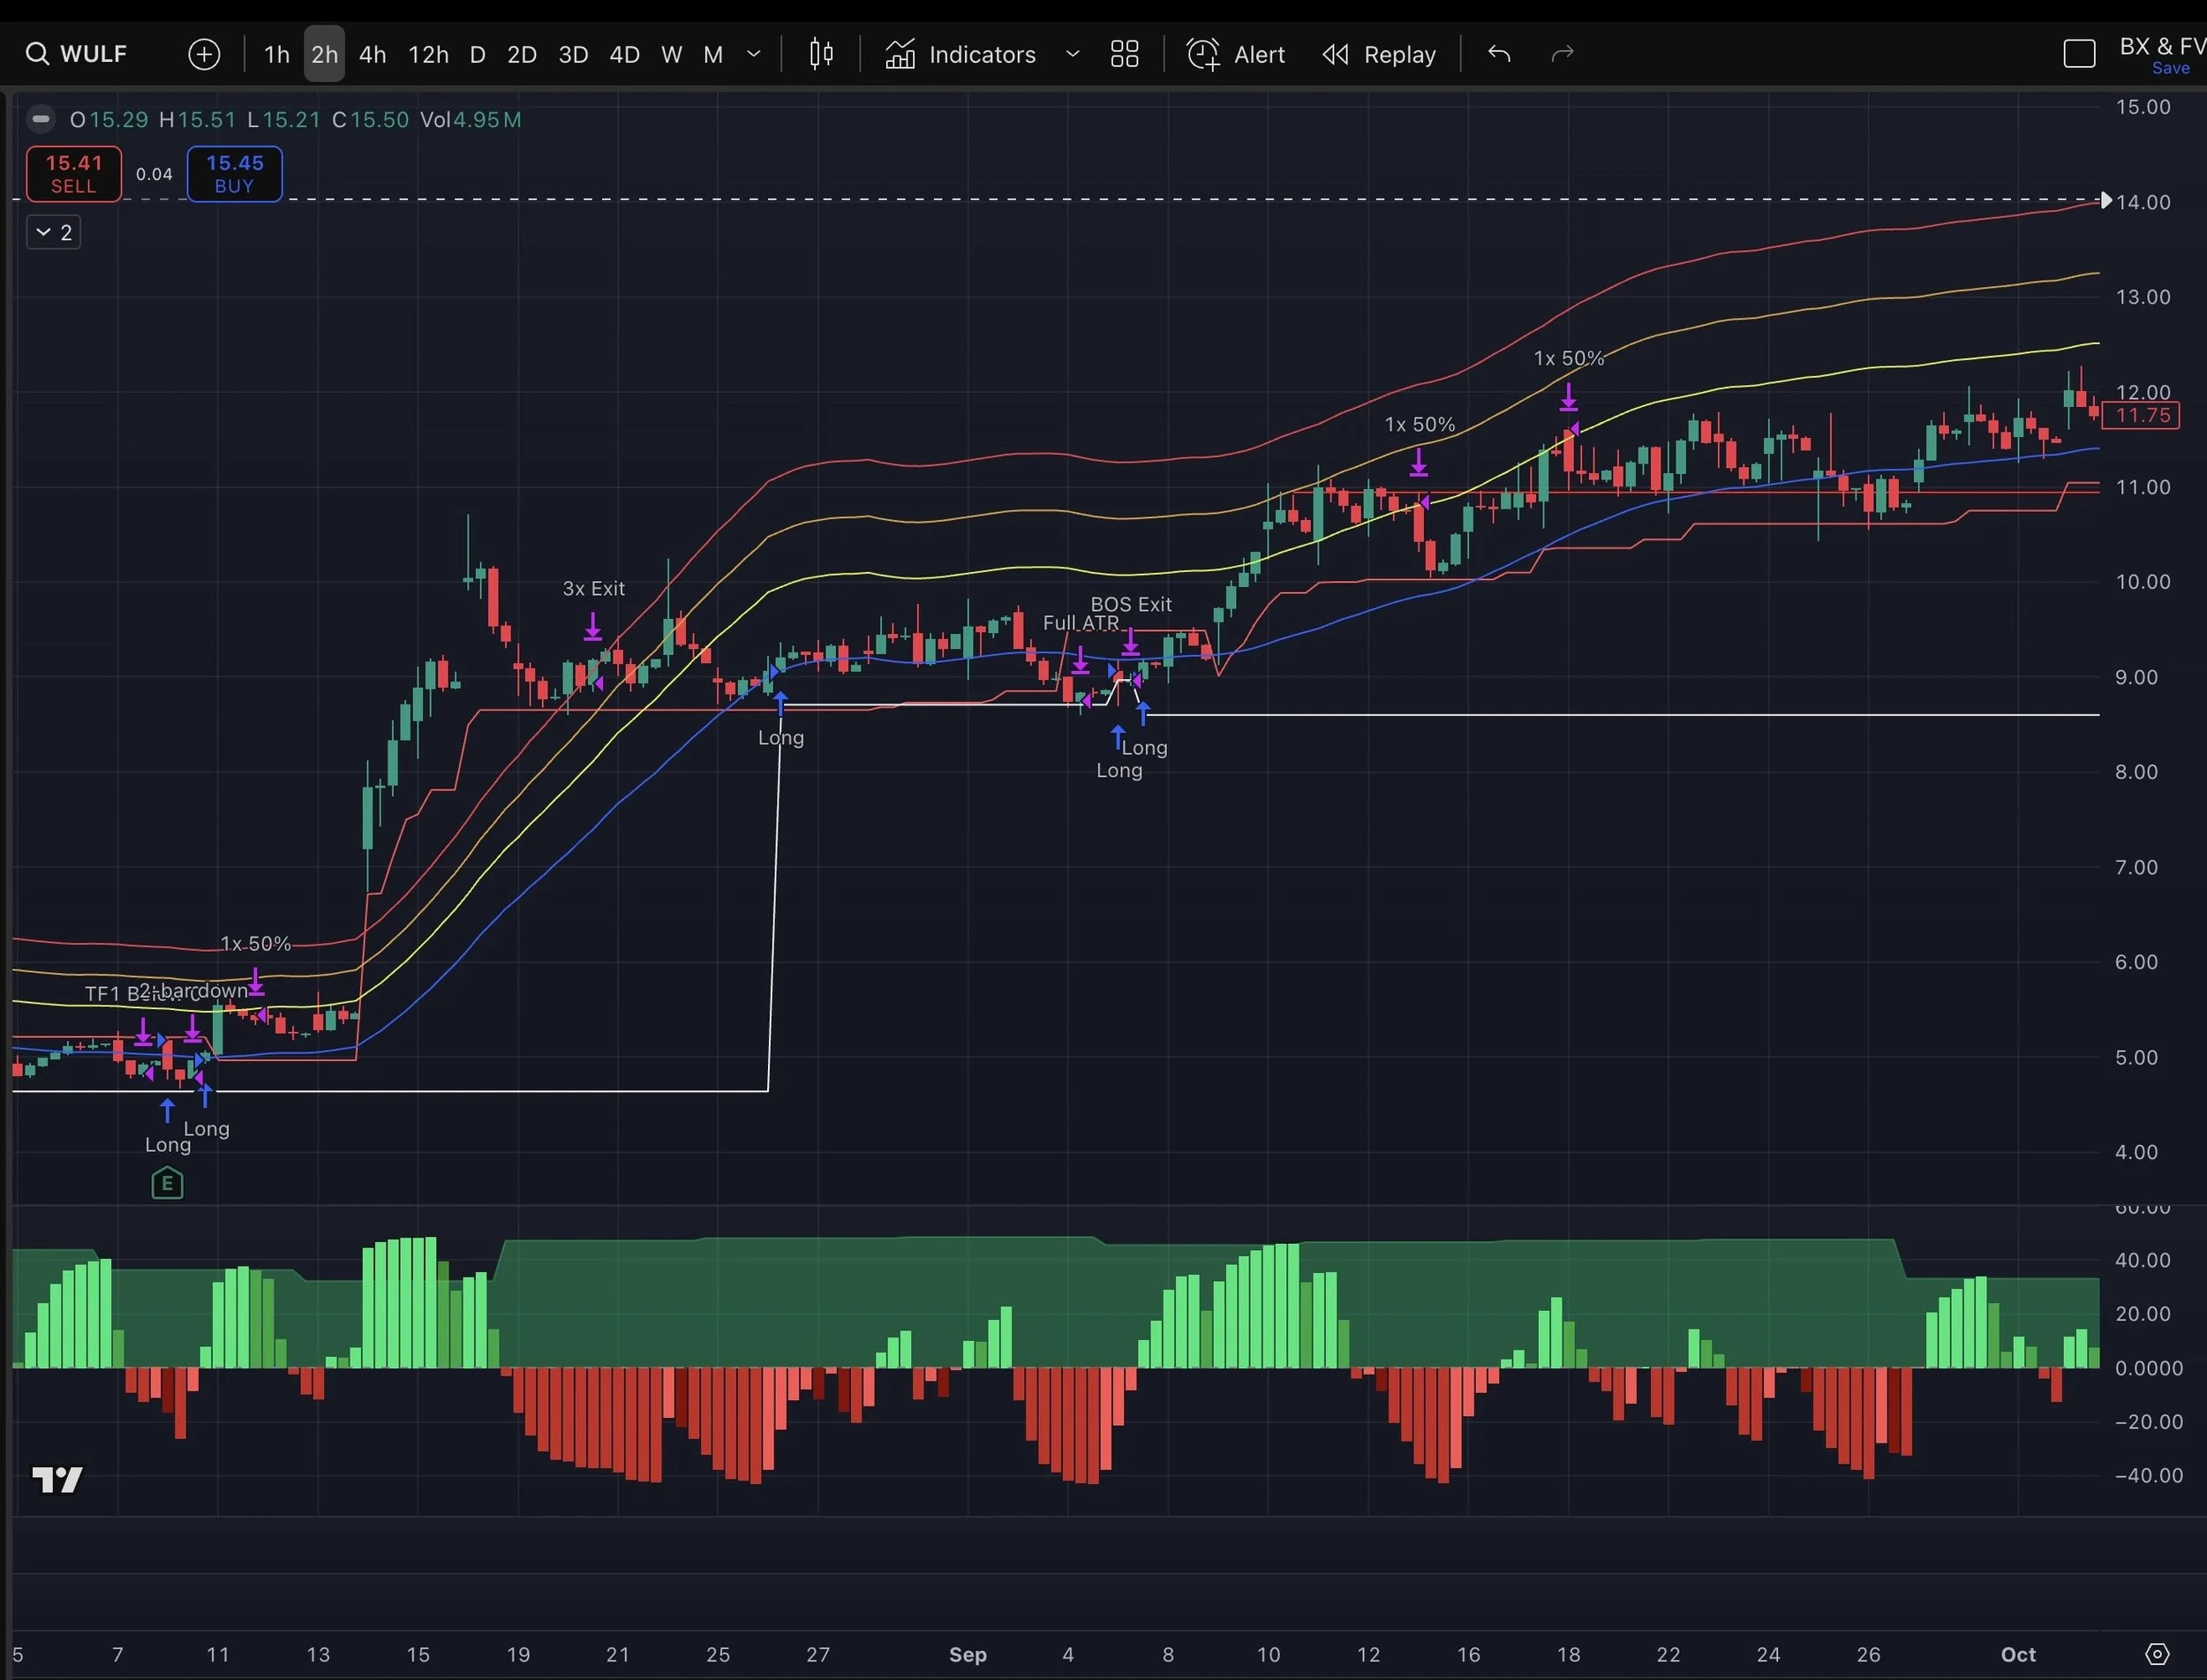Click the 15.45 BUY button
Viewport: 2207px width, 1680px height.
coord(234,174)
